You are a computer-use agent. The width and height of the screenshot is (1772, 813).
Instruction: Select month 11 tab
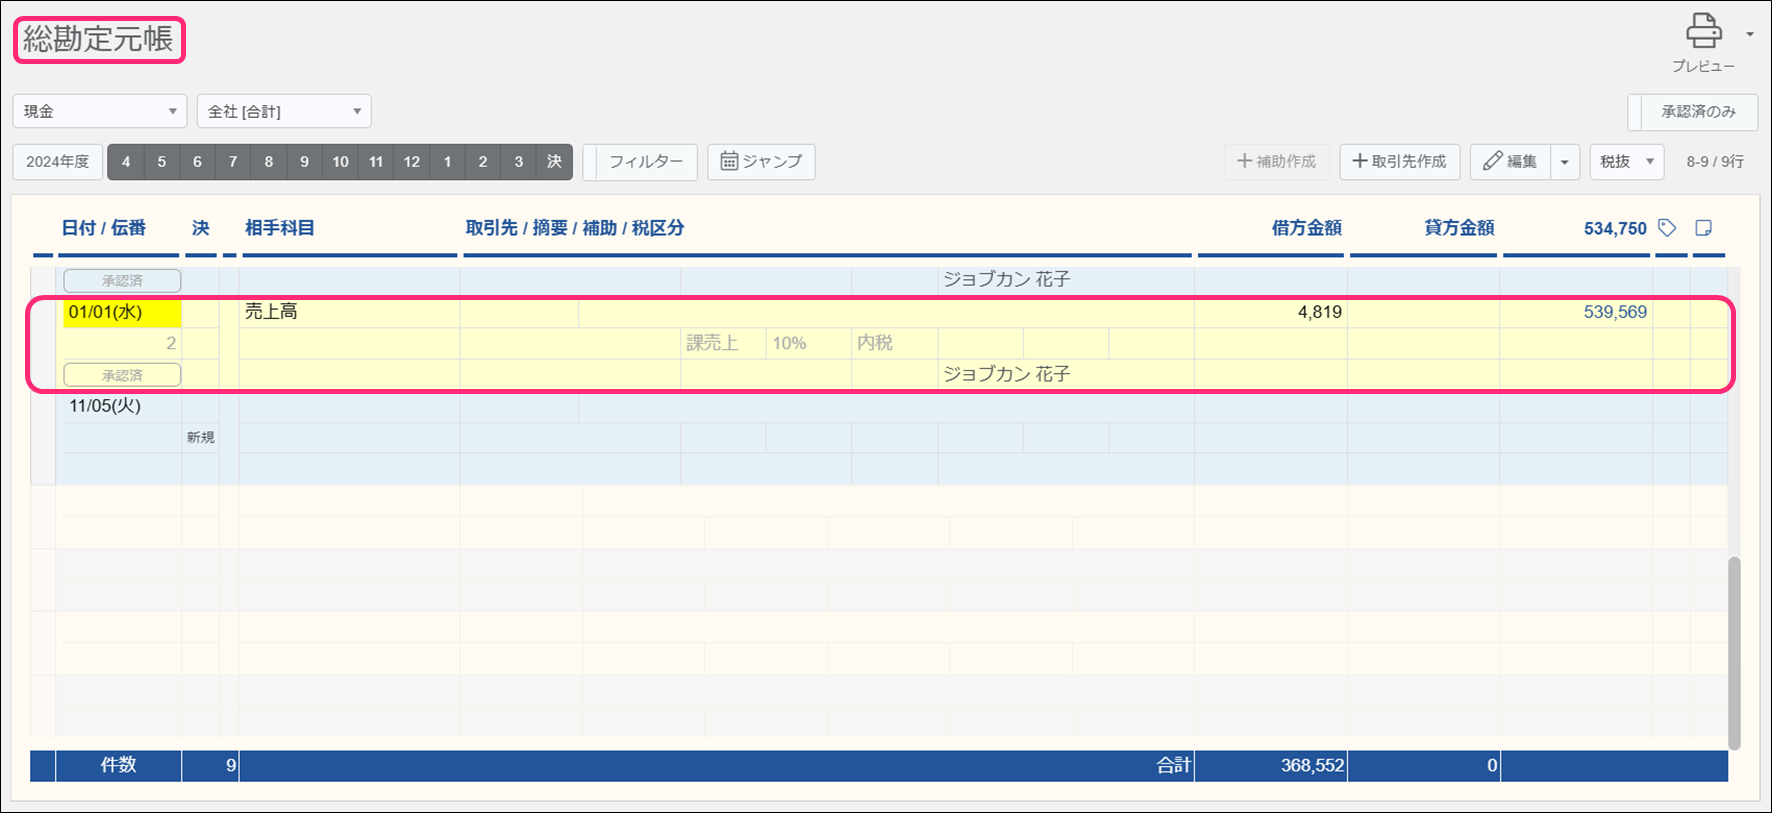[x=376, y=162]
